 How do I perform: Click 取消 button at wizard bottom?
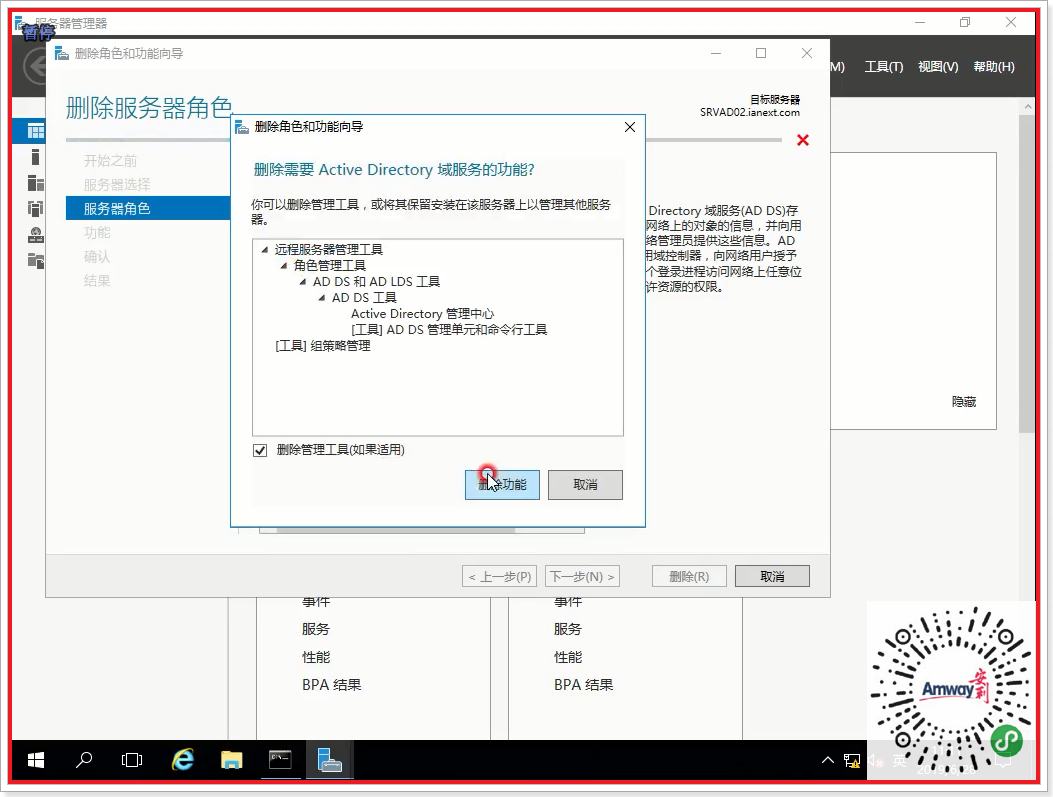click(x=772, y=576)
